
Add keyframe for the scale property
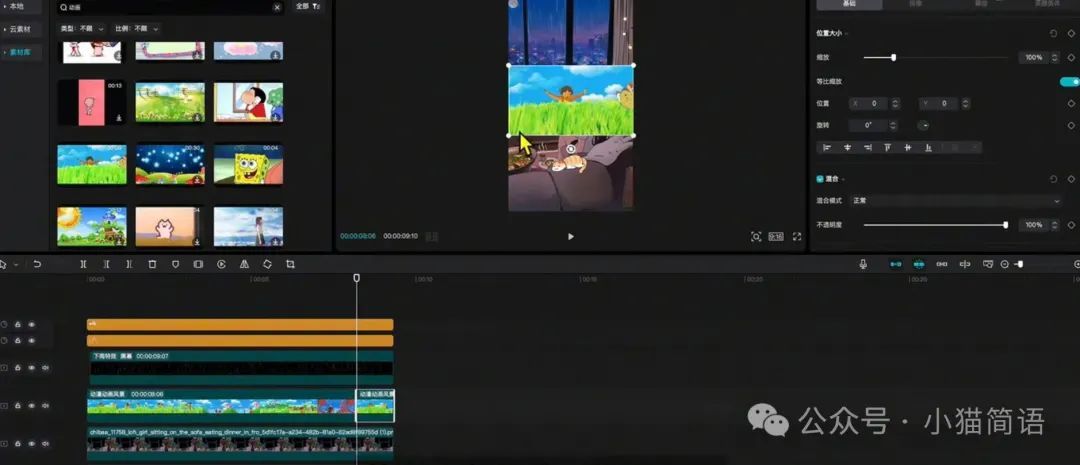click(x=1071, y=57)
